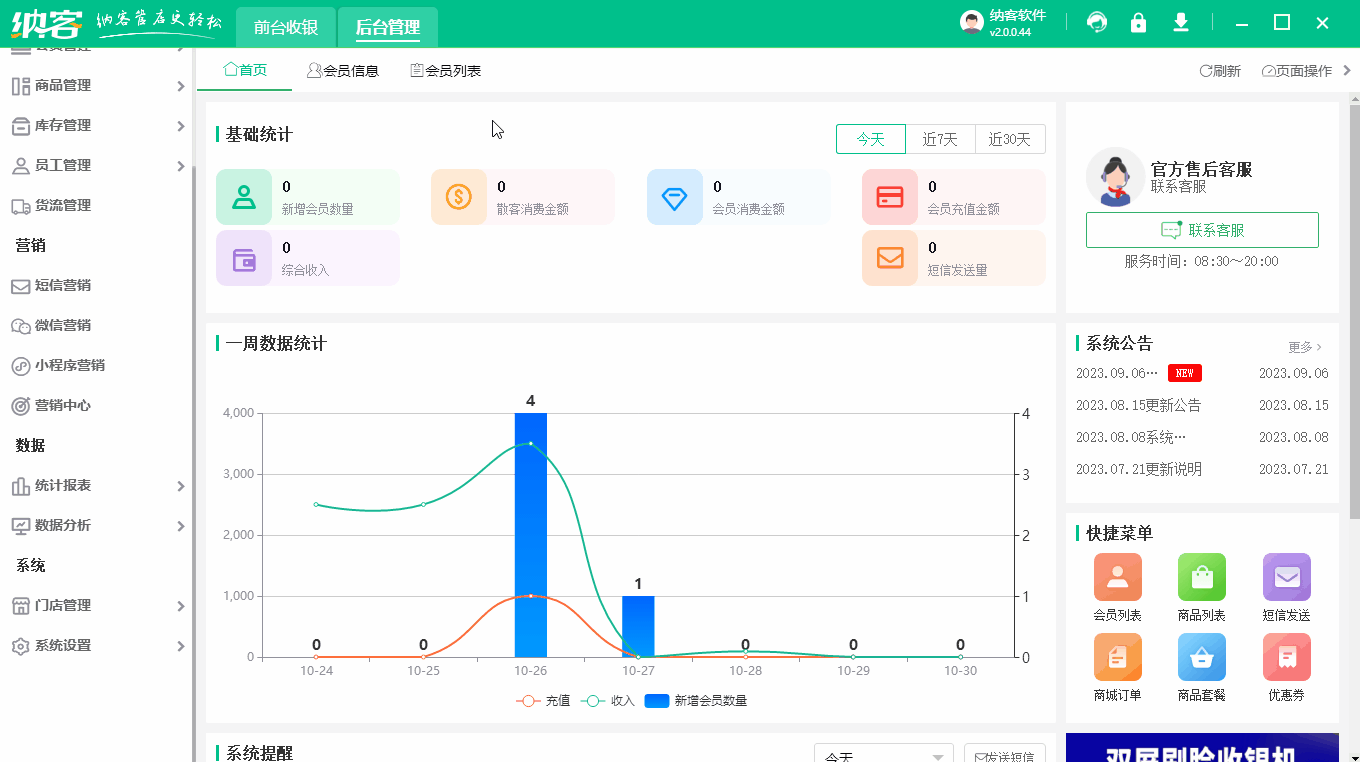Viewport: 1360px width, 762px height.
Task: Open 商城订单 from the quick menu
Action: click(1117, 657)
